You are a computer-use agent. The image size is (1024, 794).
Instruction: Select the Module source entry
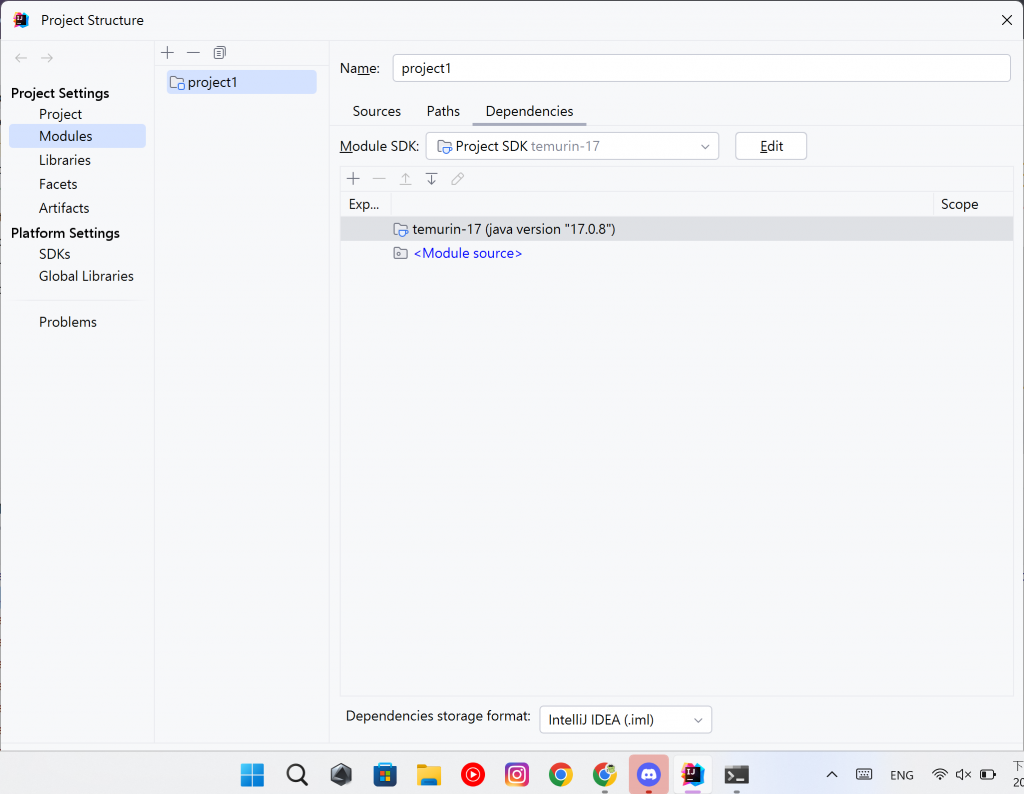pos(468,254)
